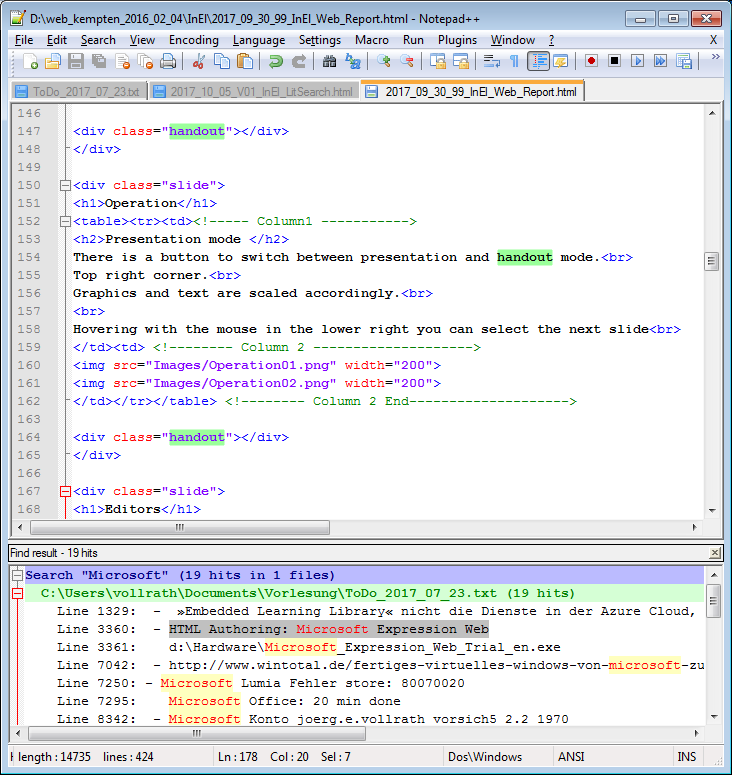The image size is (732, 775).
Task: Toggle Word Wrap in the toolbar
Action: point(491,62)
